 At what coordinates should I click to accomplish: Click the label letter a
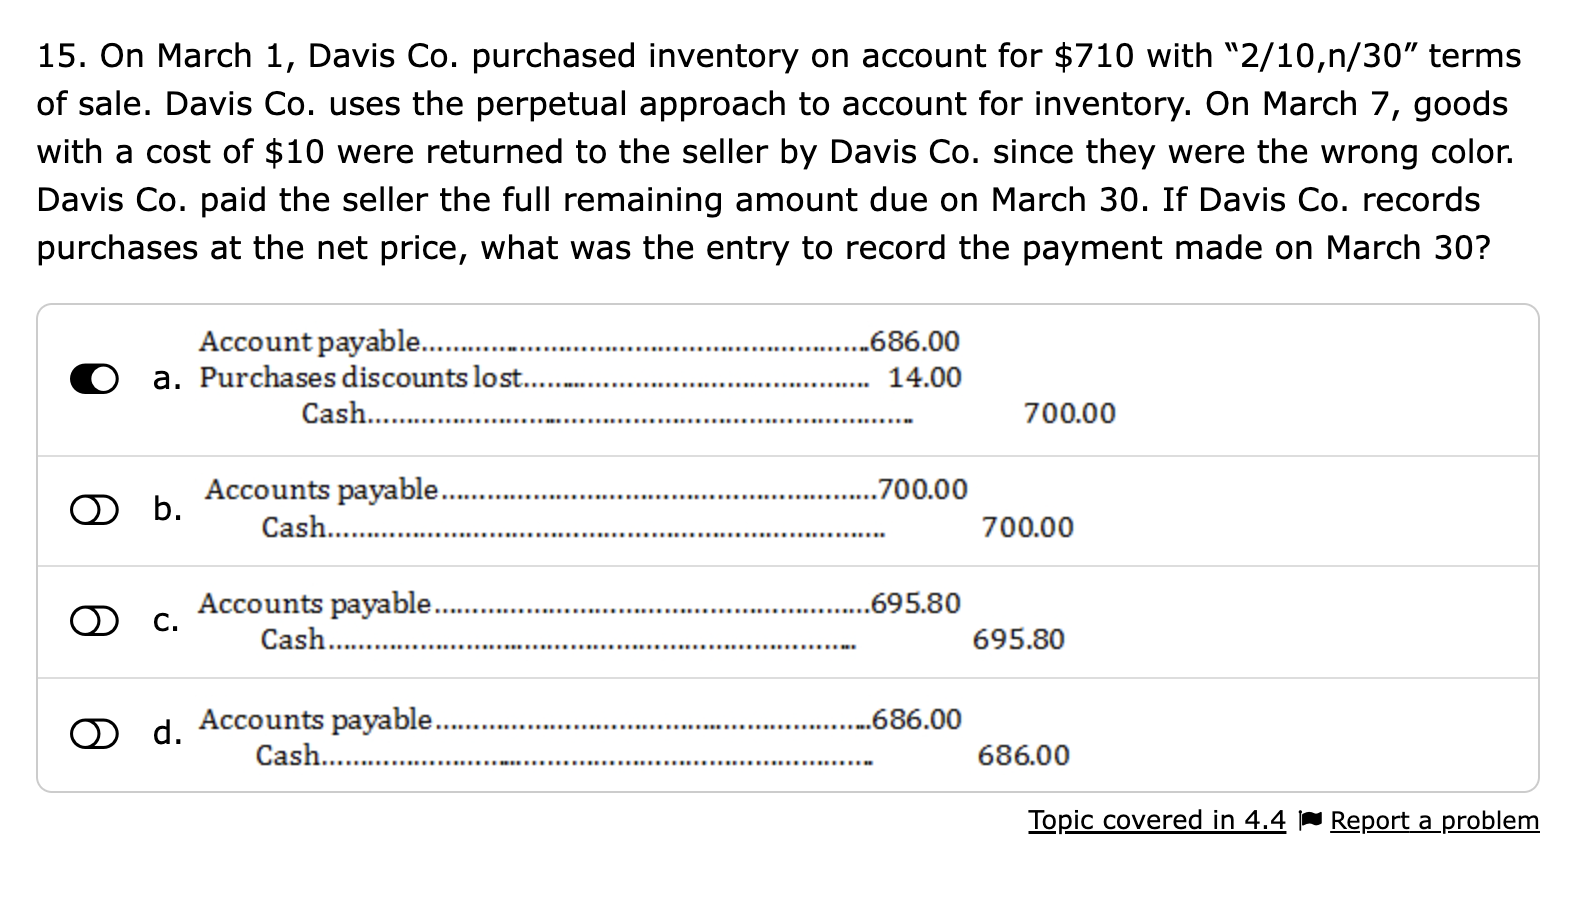(163, 378)
